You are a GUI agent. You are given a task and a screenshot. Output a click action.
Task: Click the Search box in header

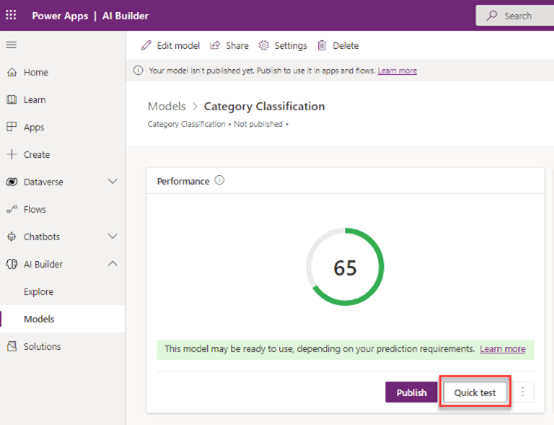[x=515, y=16]
